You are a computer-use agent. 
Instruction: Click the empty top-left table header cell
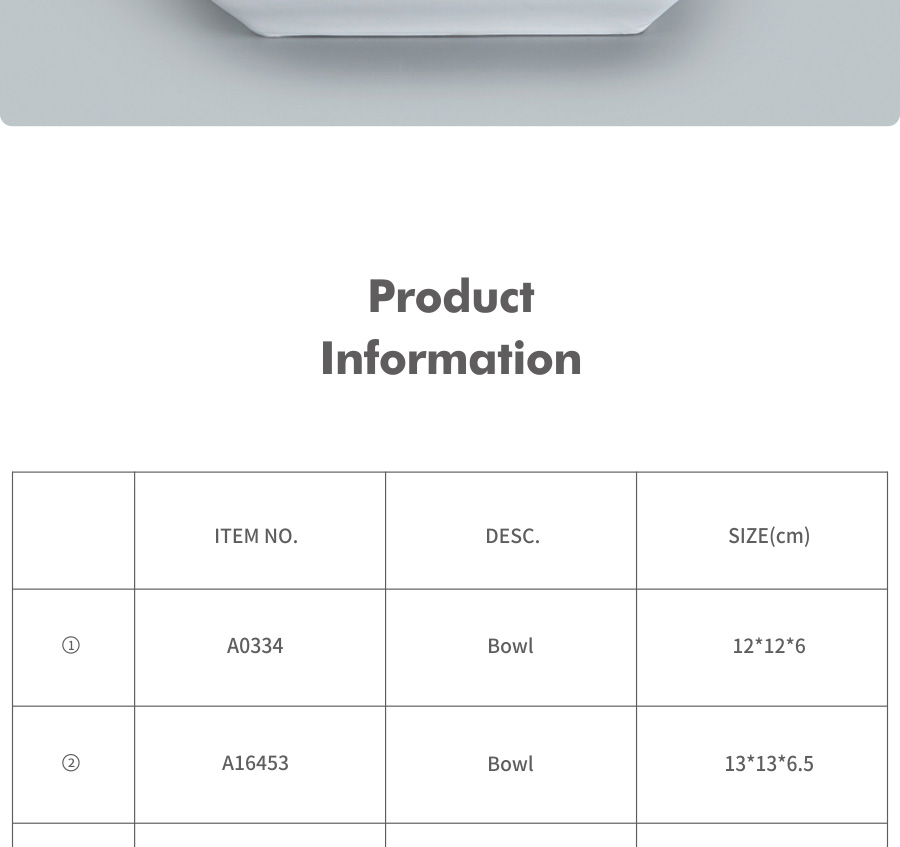pyautogui.click(x=73, y=531)
